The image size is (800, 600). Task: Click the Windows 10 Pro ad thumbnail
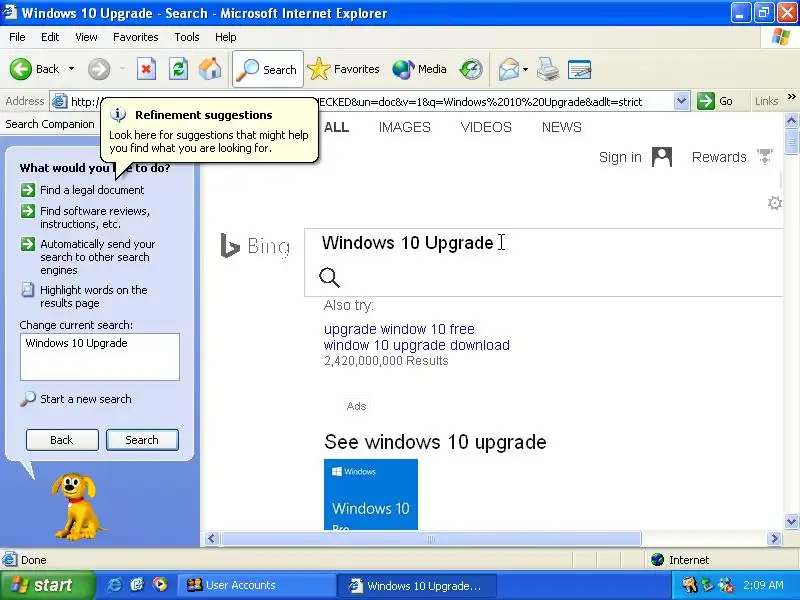point(371,494)
